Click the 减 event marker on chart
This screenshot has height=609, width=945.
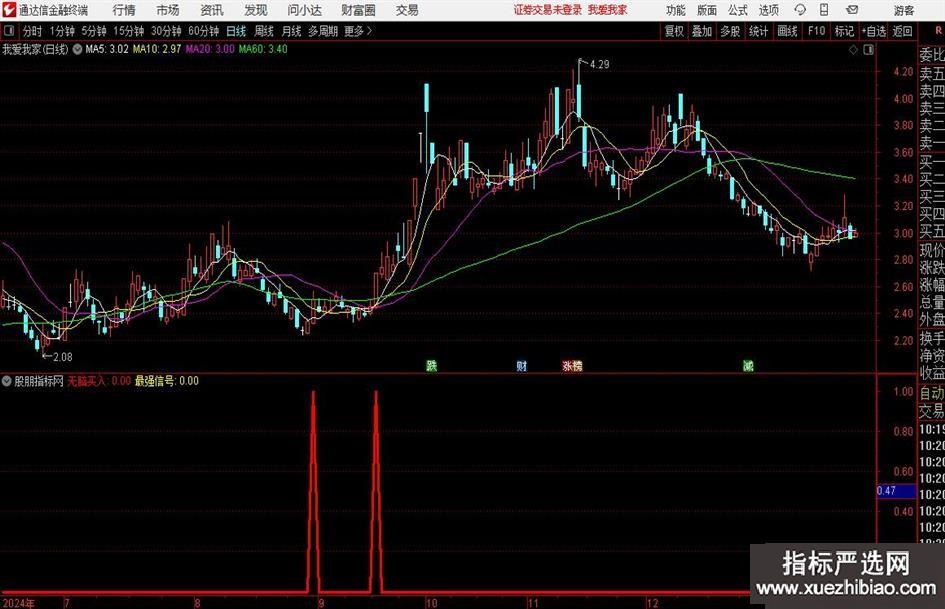pos(749,365)
